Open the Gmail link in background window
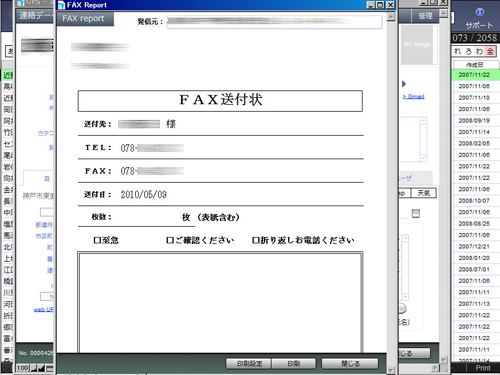This screenshot has width=500, height=375. point(413,97)
